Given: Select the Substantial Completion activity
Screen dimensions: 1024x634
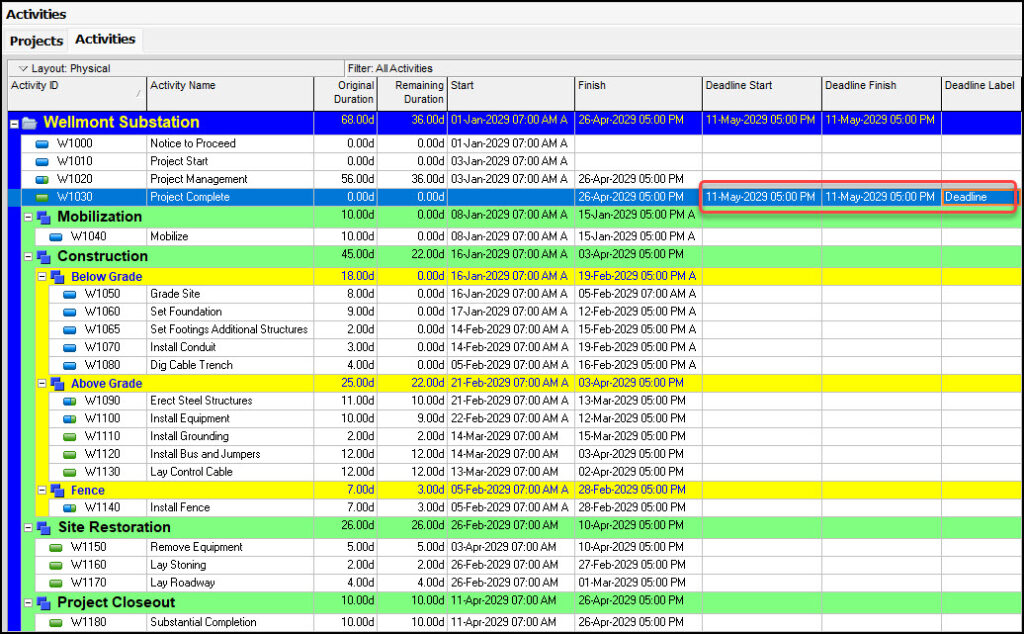Looking at the screenshot, I should coord(203,622).
